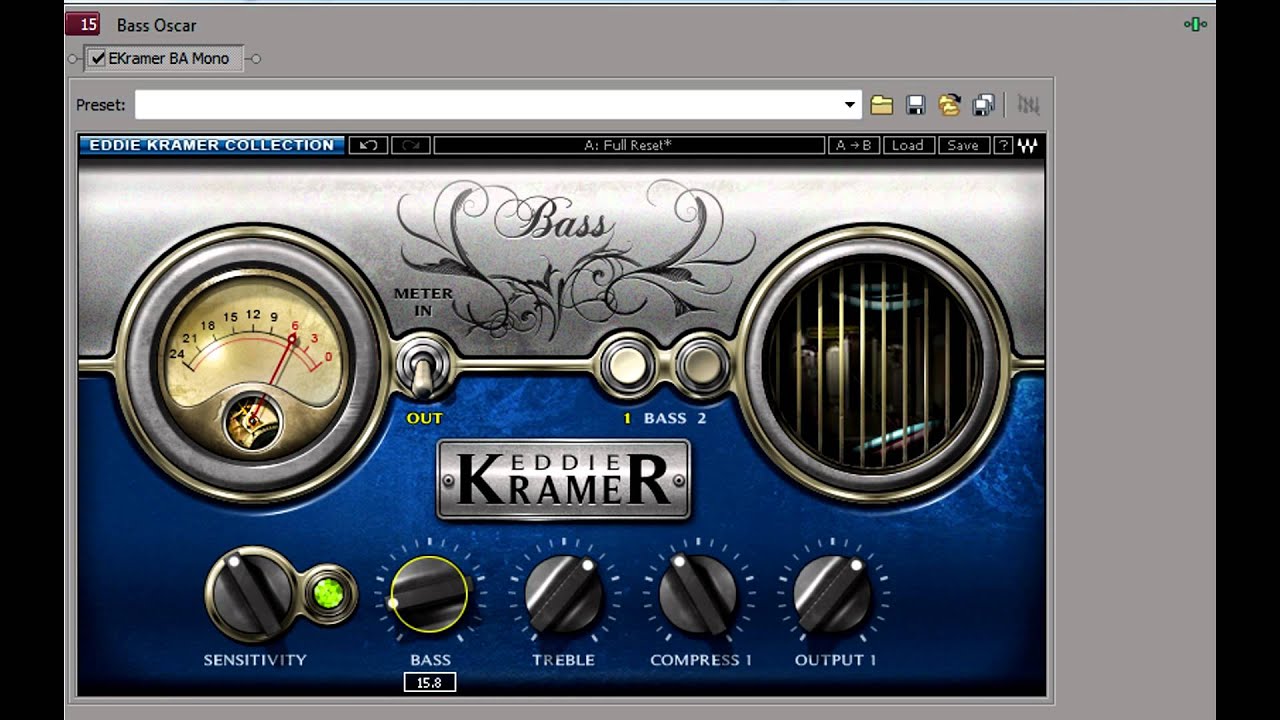Click the green Sensitivity LED indicator
1280x720 pixels.
tap(328, 594)
